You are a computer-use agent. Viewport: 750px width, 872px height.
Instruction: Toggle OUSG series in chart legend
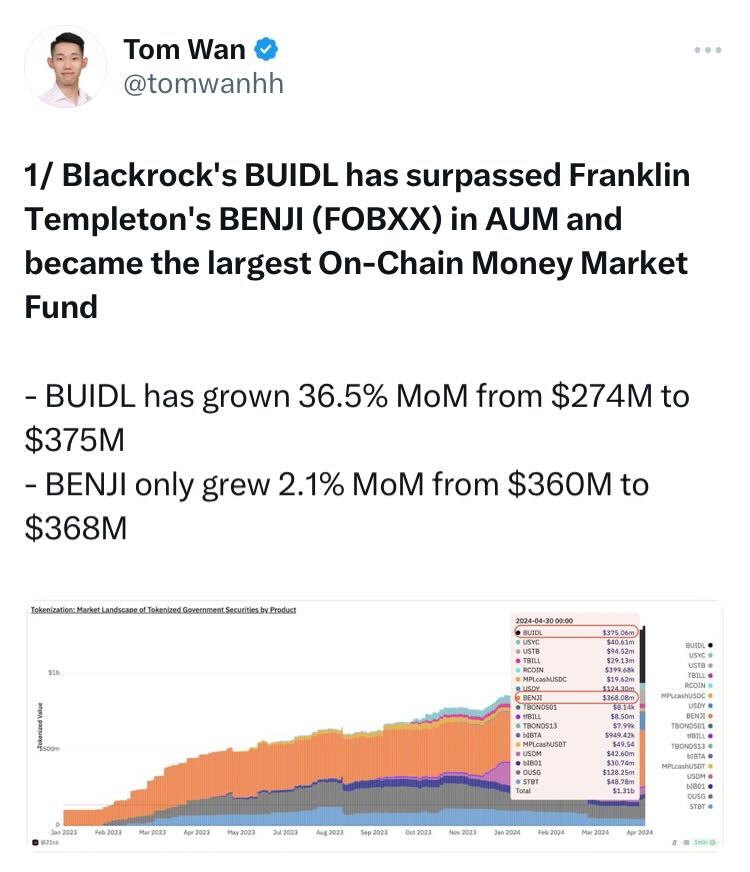(700, 796)
